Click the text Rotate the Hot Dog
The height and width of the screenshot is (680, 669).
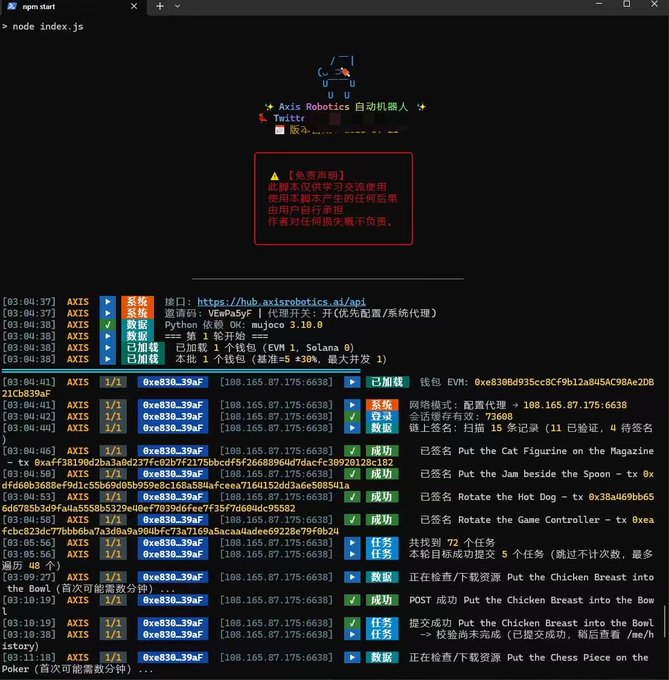(x=507, y=497)
